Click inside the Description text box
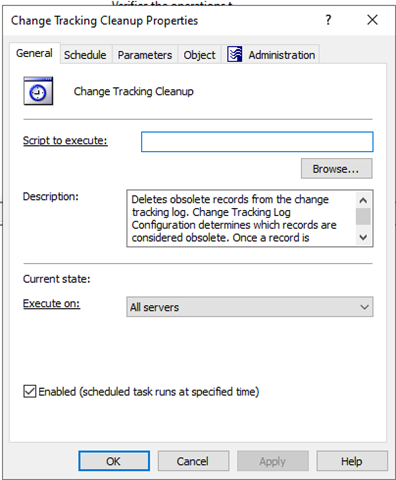396x480 pixels. [242, 218]
